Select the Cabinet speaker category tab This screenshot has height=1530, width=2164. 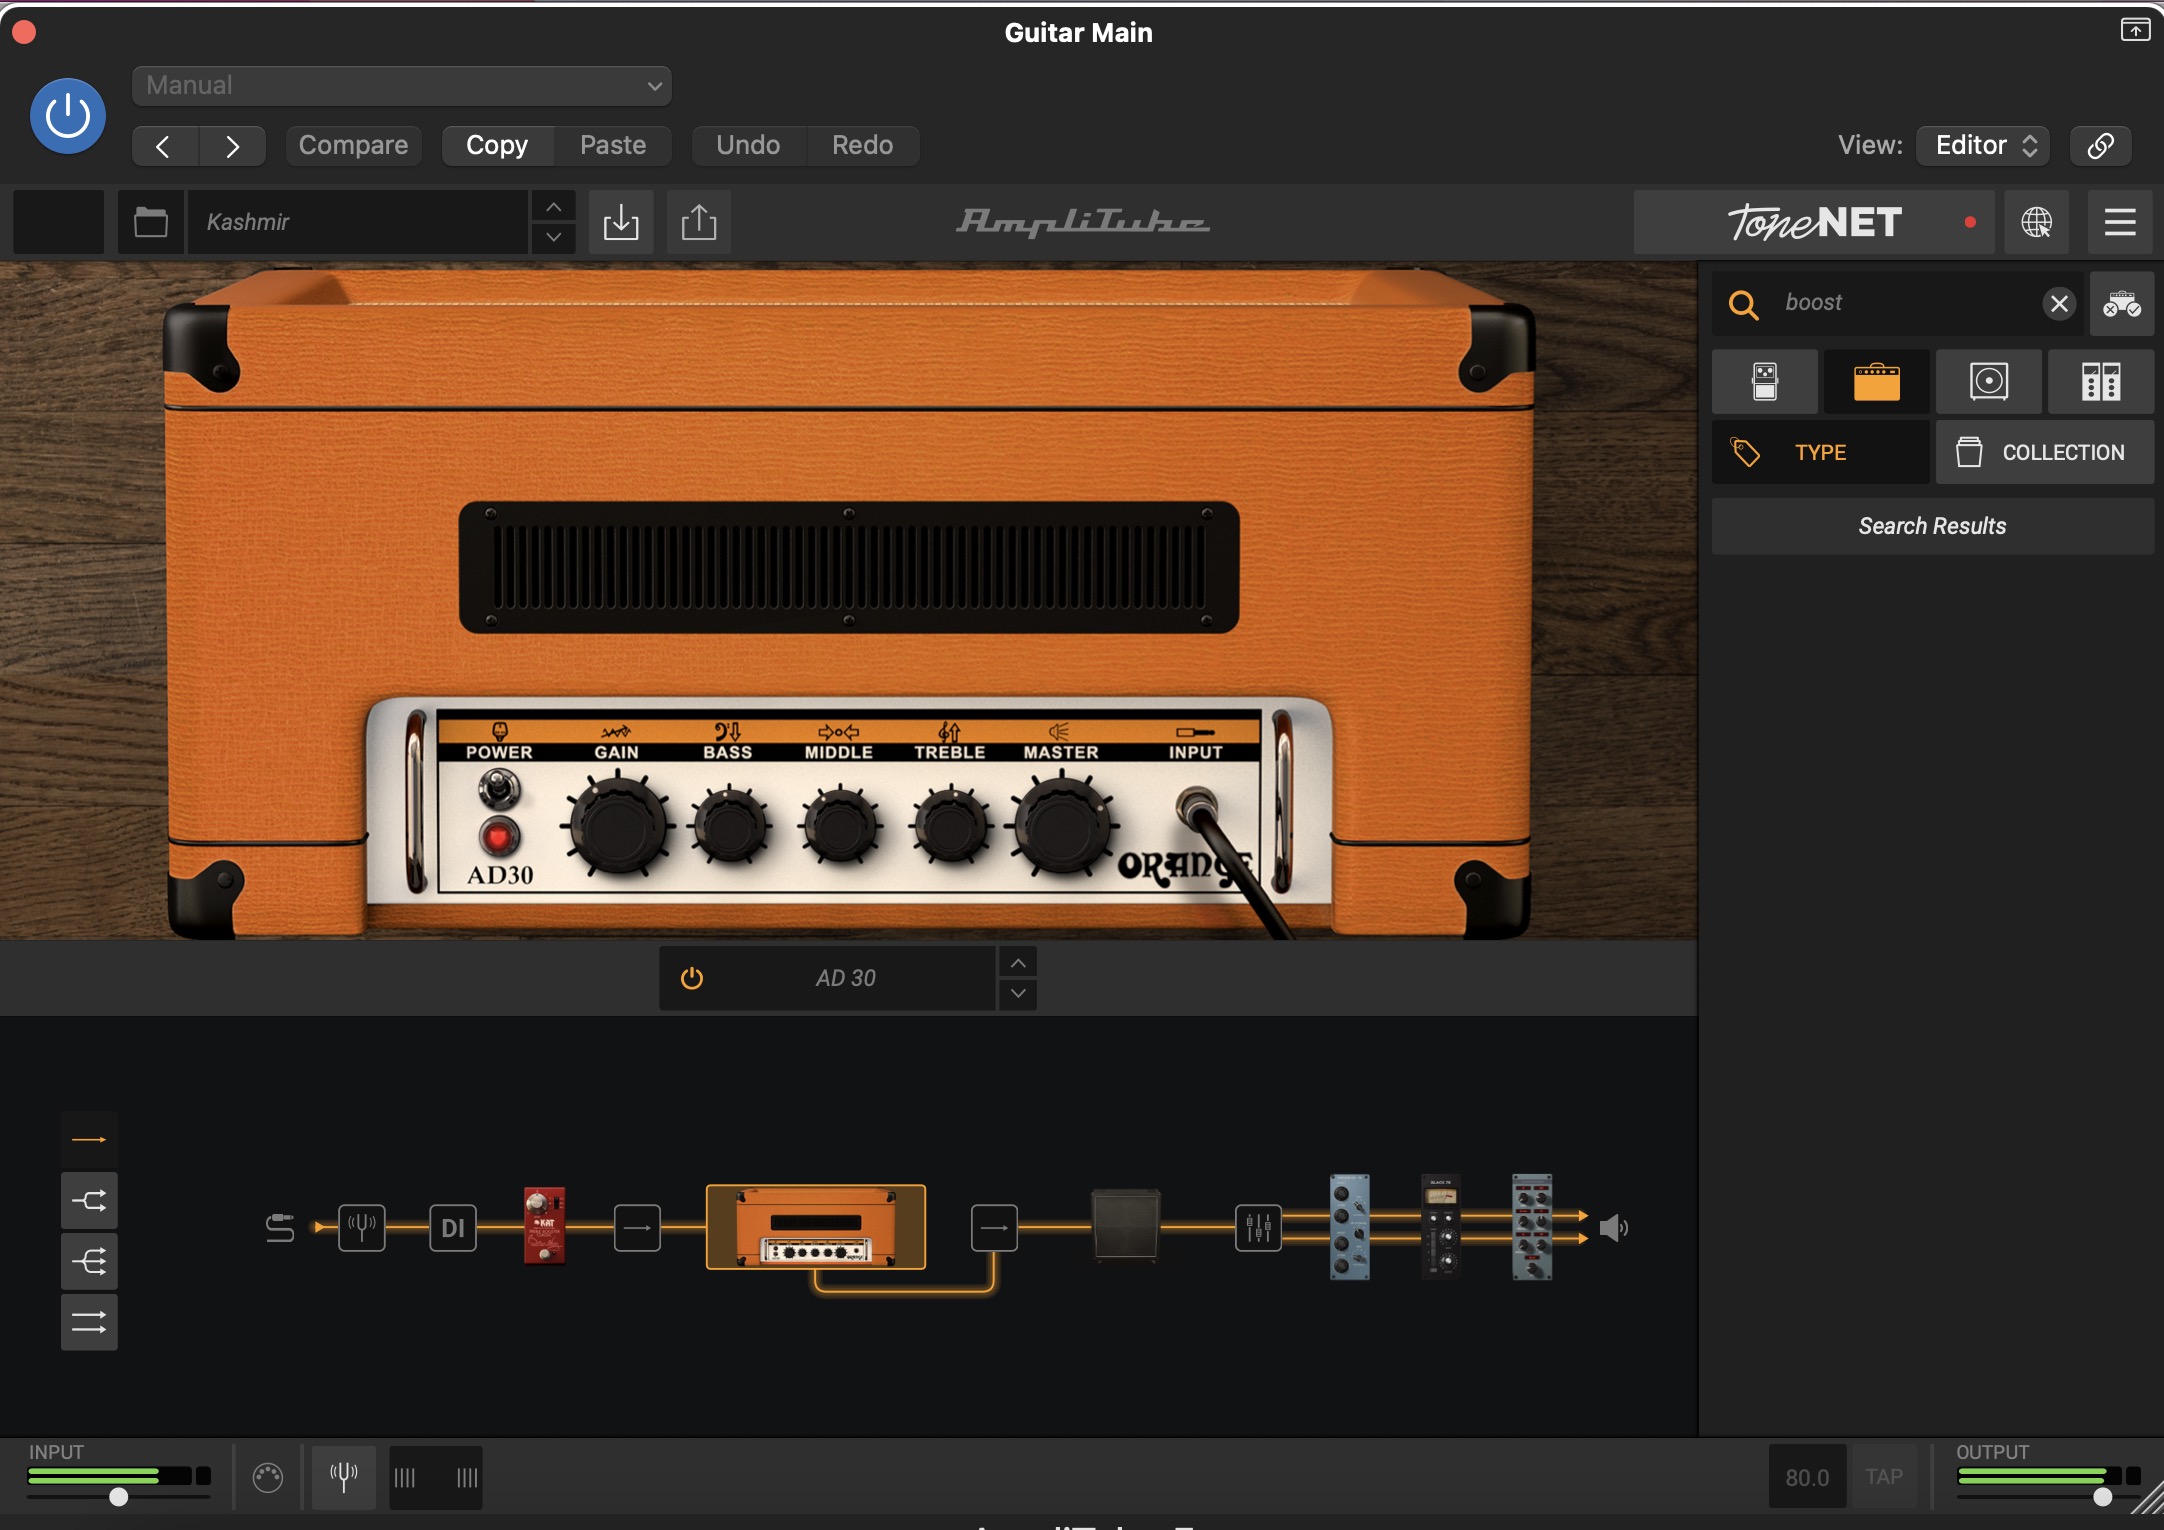[1989, 382]
